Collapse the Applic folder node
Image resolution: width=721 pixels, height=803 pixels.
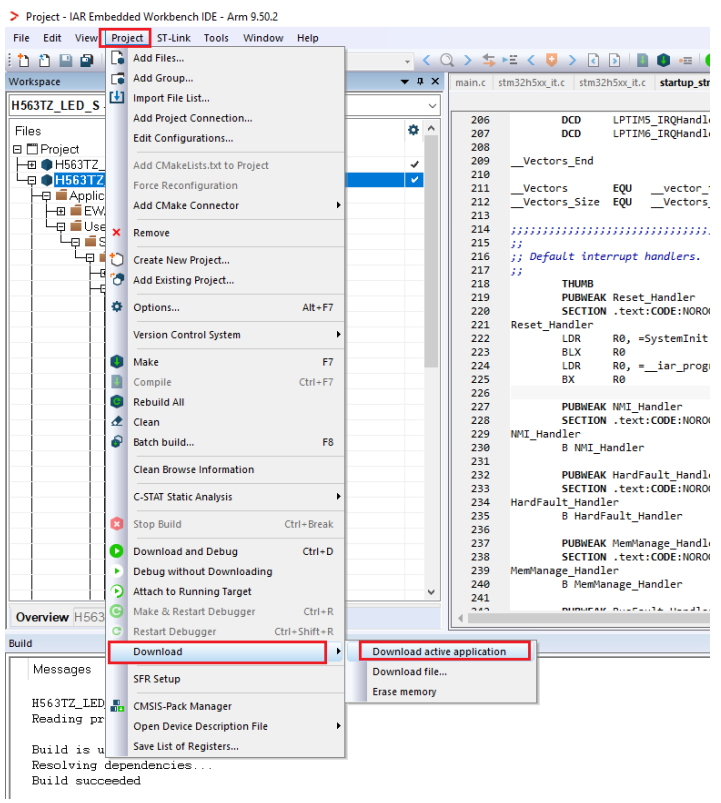[x=46, y=196]
